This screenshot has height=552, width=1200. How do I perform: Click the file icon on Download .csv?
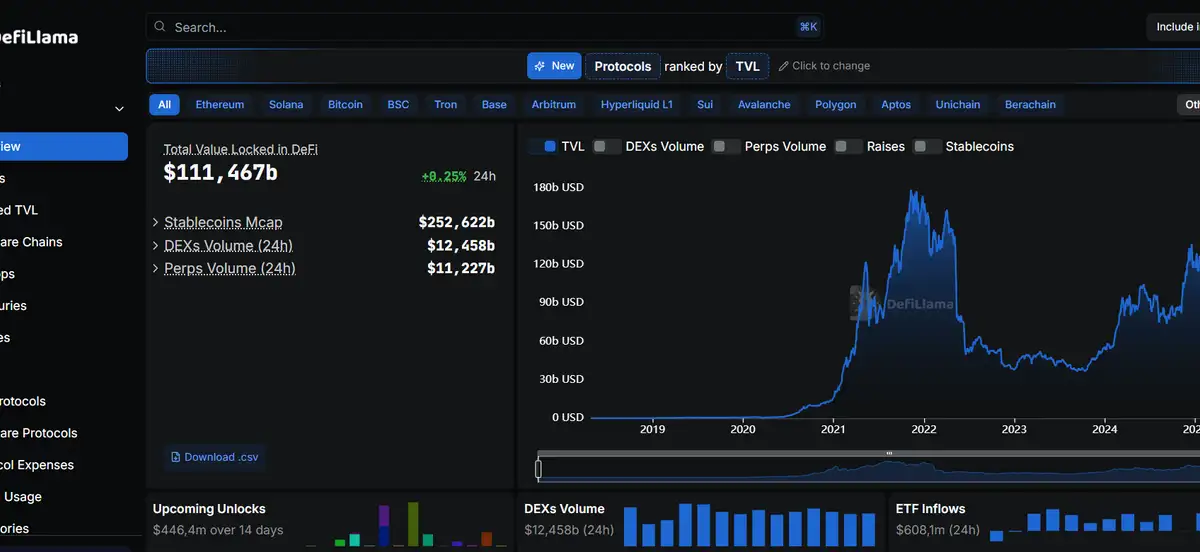pos(176,457)
